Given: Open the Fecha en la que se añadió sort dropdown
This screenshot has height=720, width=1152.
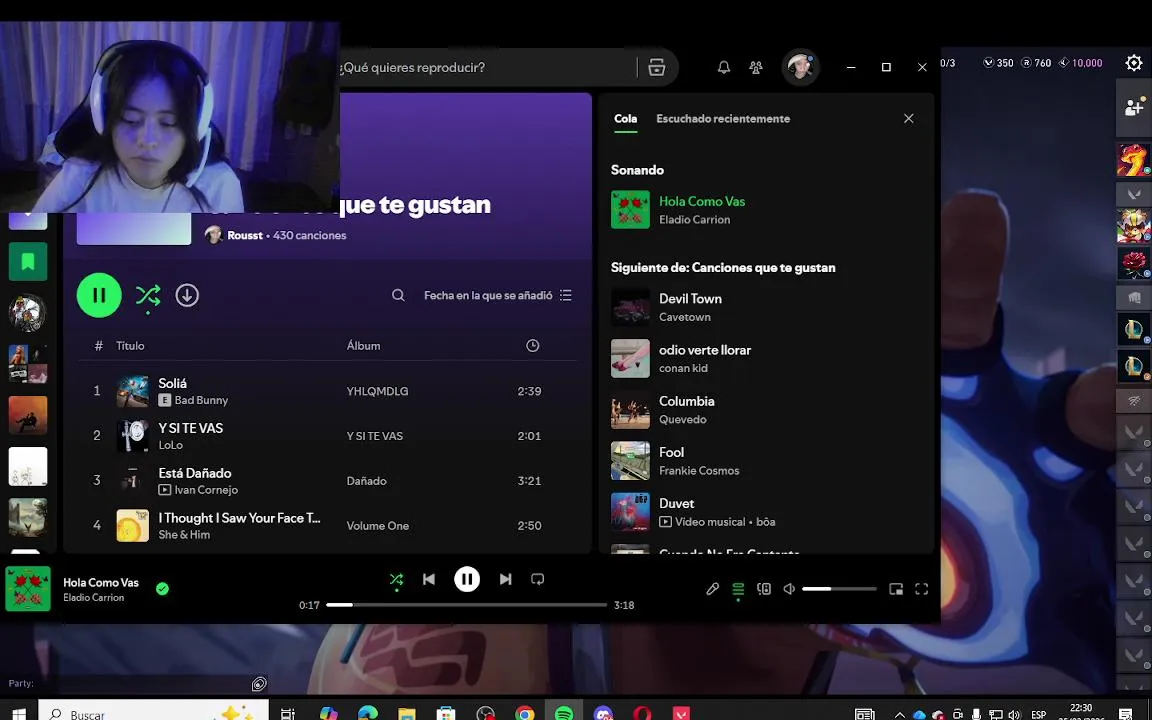Looking at the screenshot, I should point(497,295).
